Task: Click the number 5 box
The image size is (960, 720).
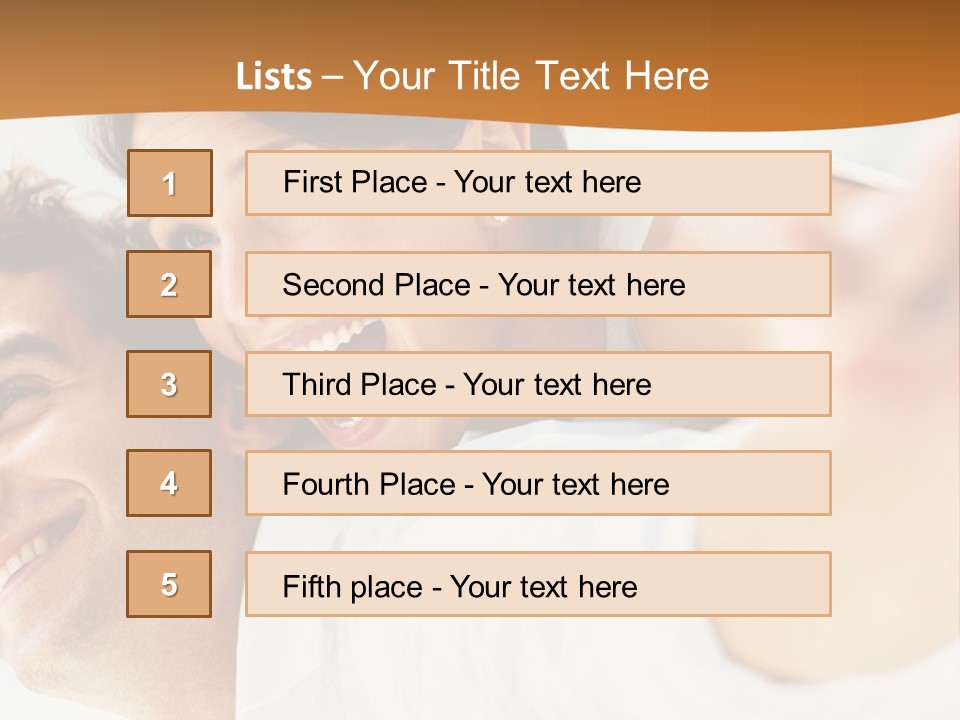Action: click(x=169, y=584)
